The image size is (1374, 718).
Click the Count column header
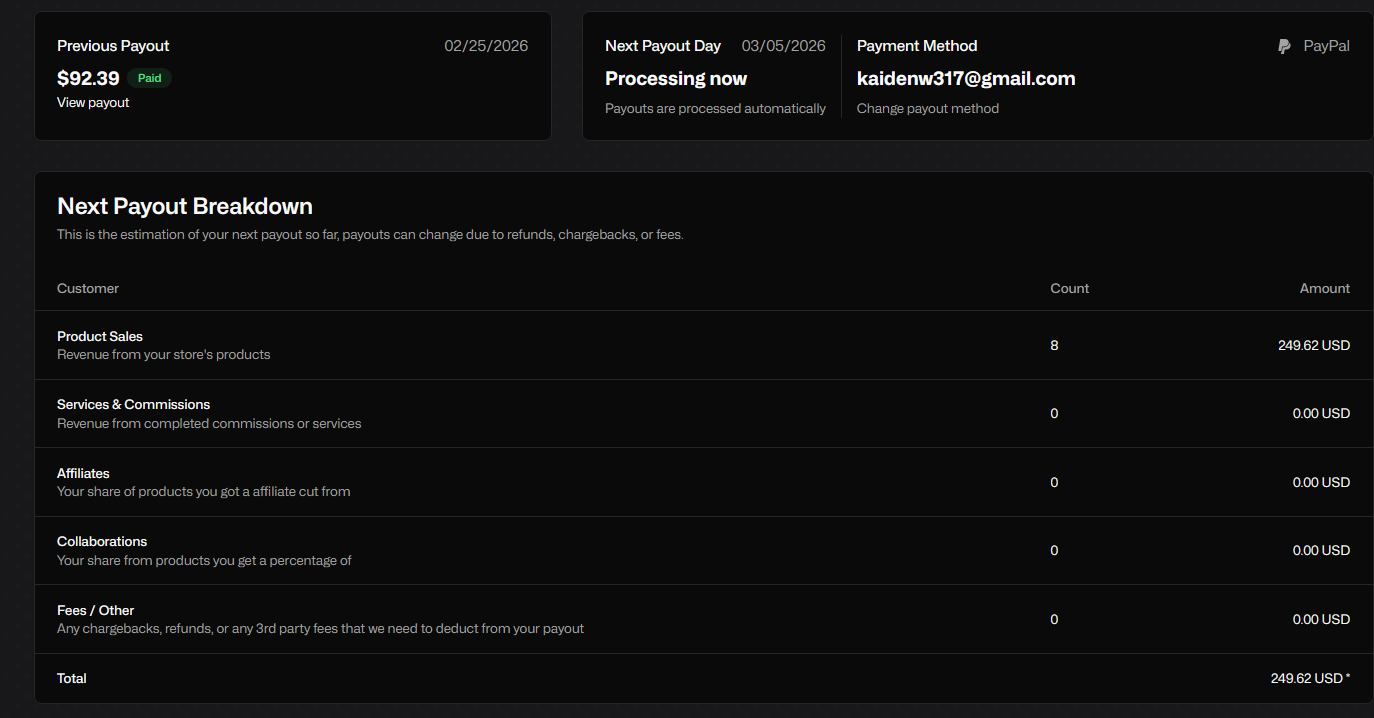tap(1069, 288)
